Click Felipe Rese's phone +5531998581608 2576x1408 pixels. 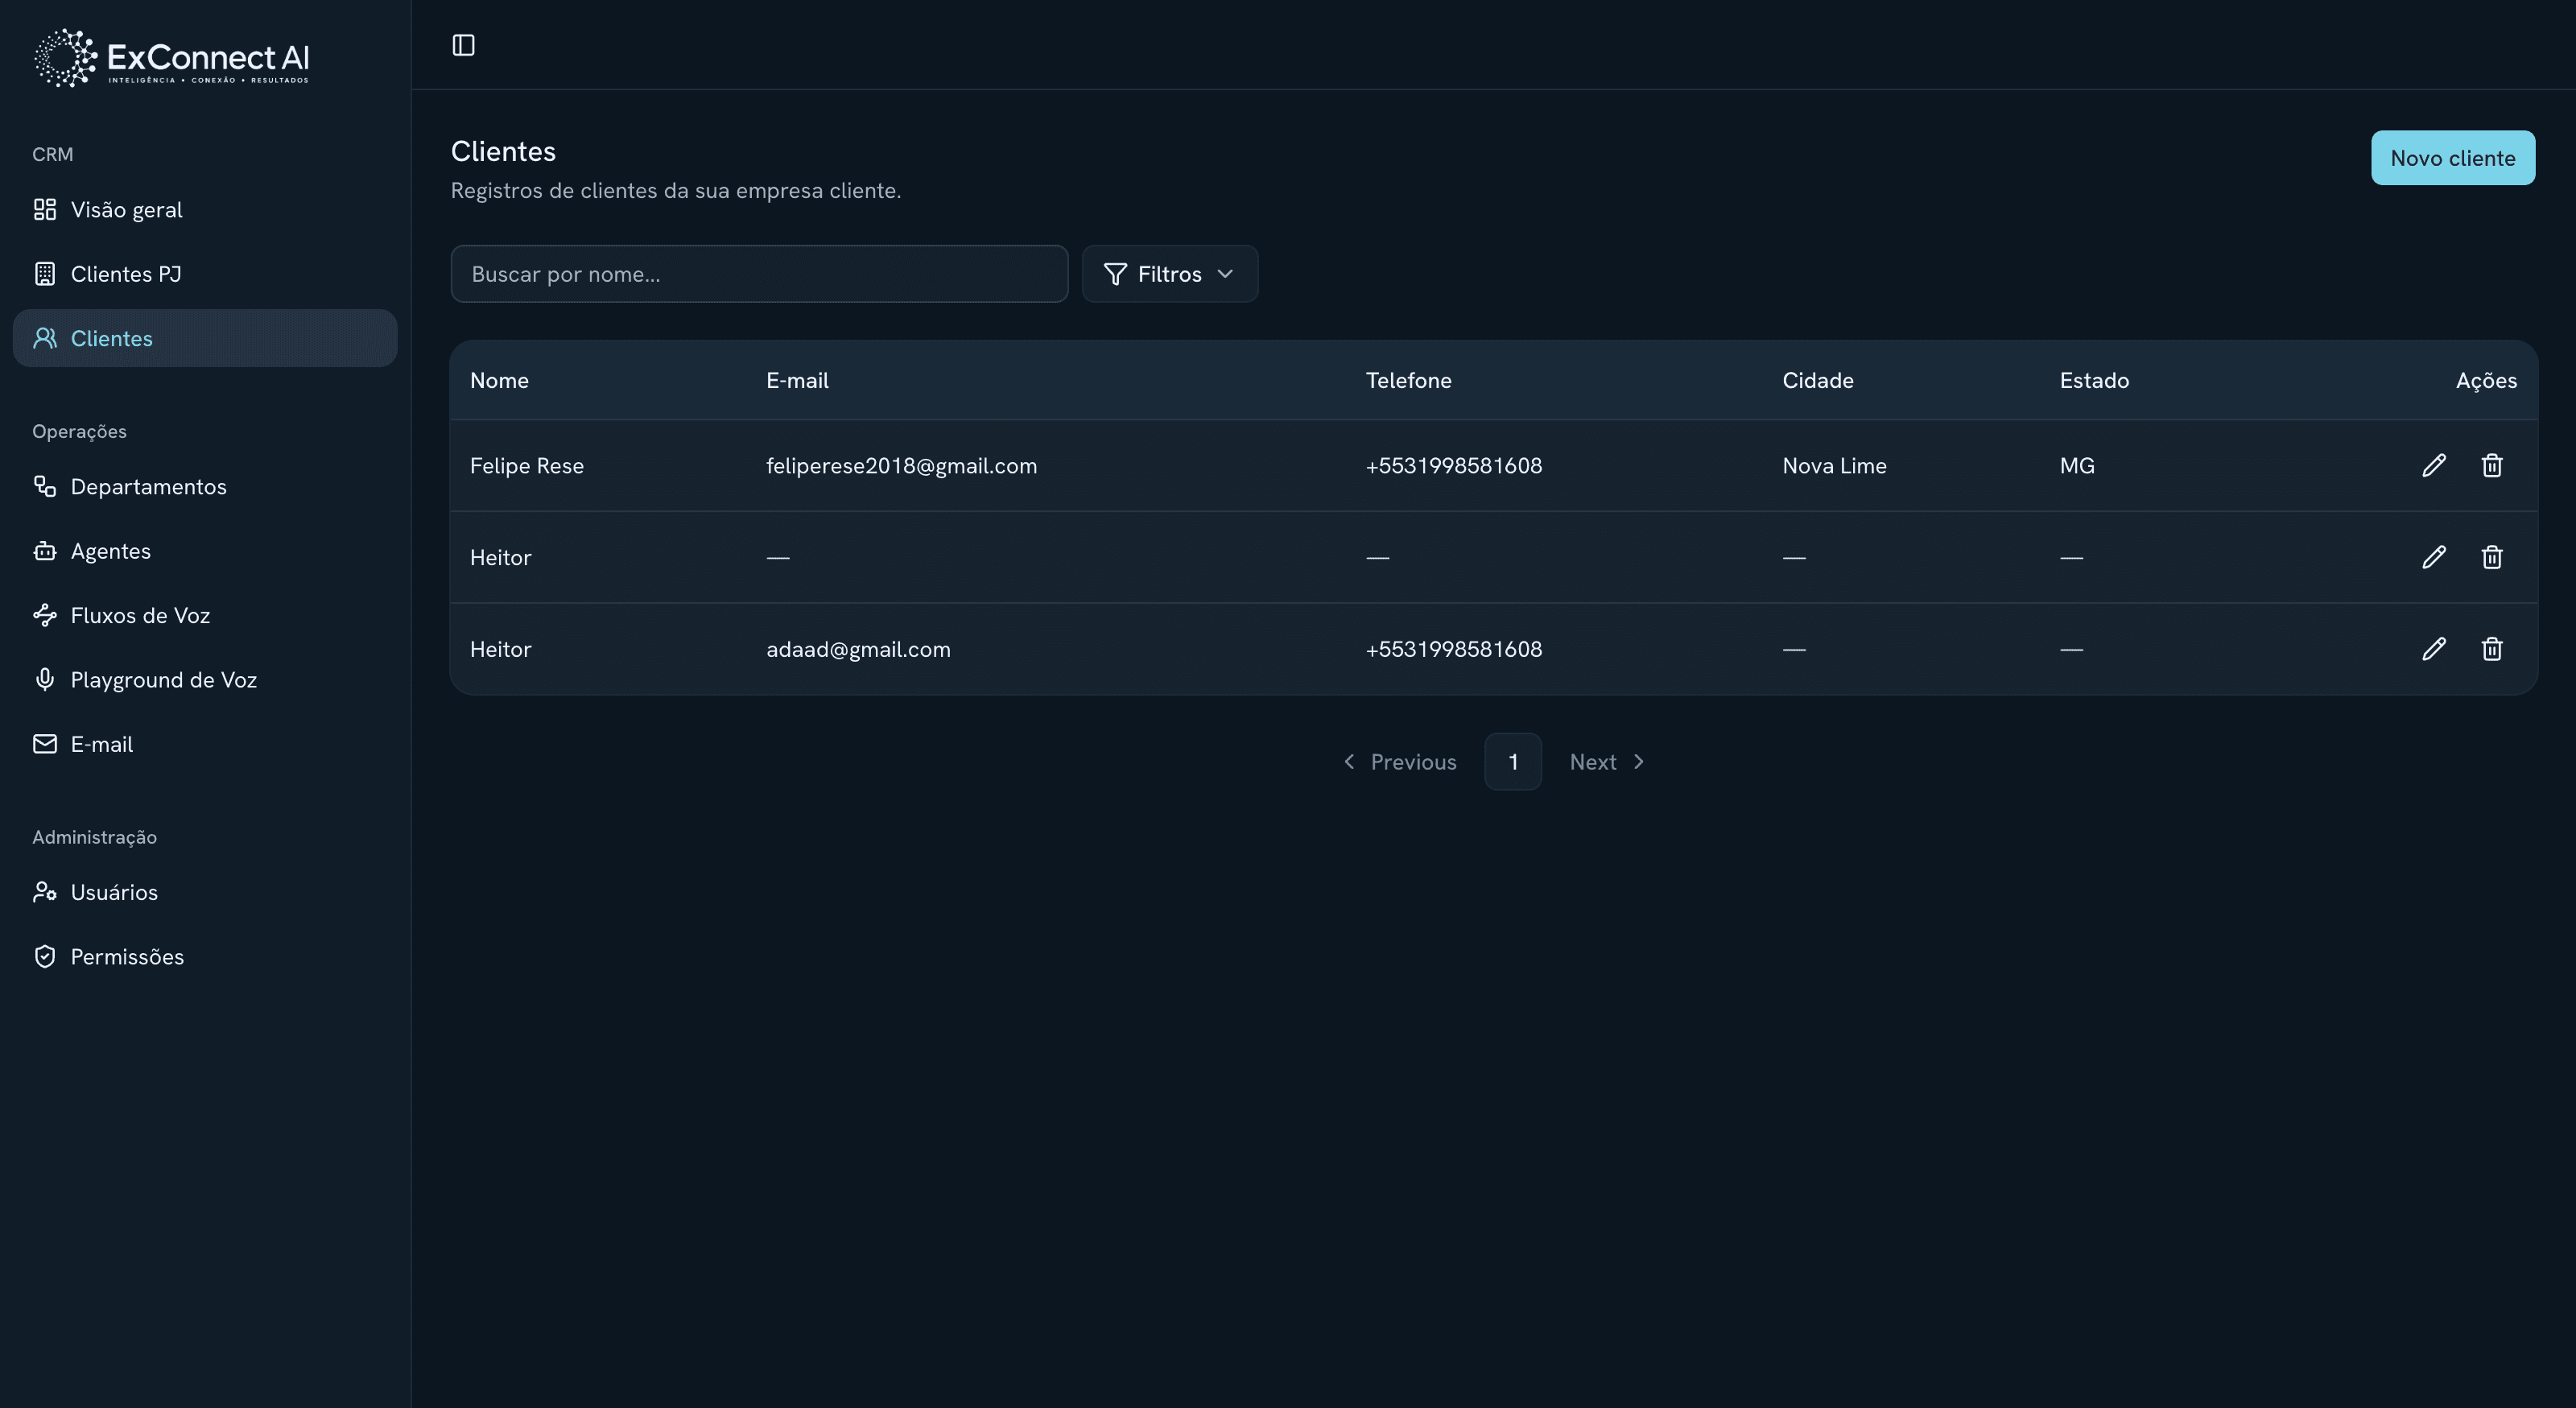click(x=1454, y=465)
